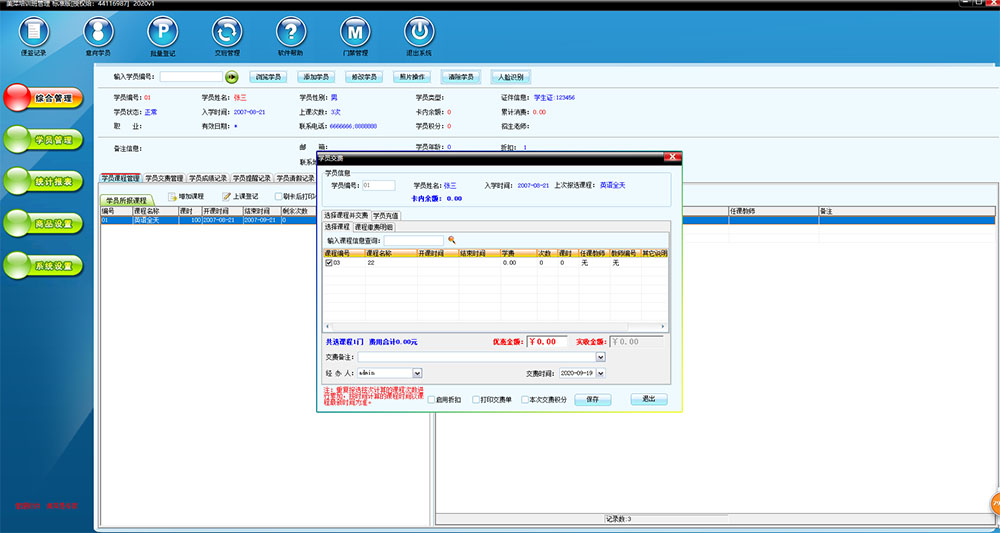Click the 保存 save button
This screenshot has width=1000, height=533.
pos(592,399)
